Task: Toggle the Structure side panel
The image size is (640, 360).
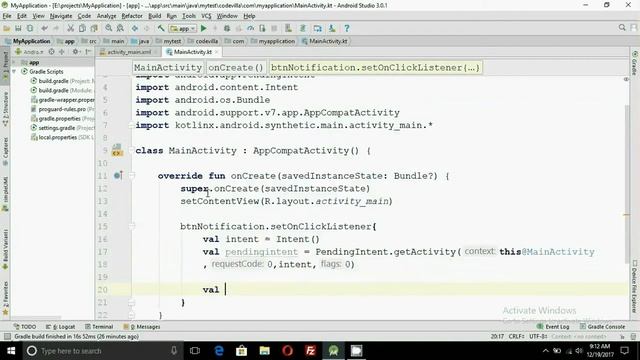Action: pyautogui.click(x=5, y=109)
